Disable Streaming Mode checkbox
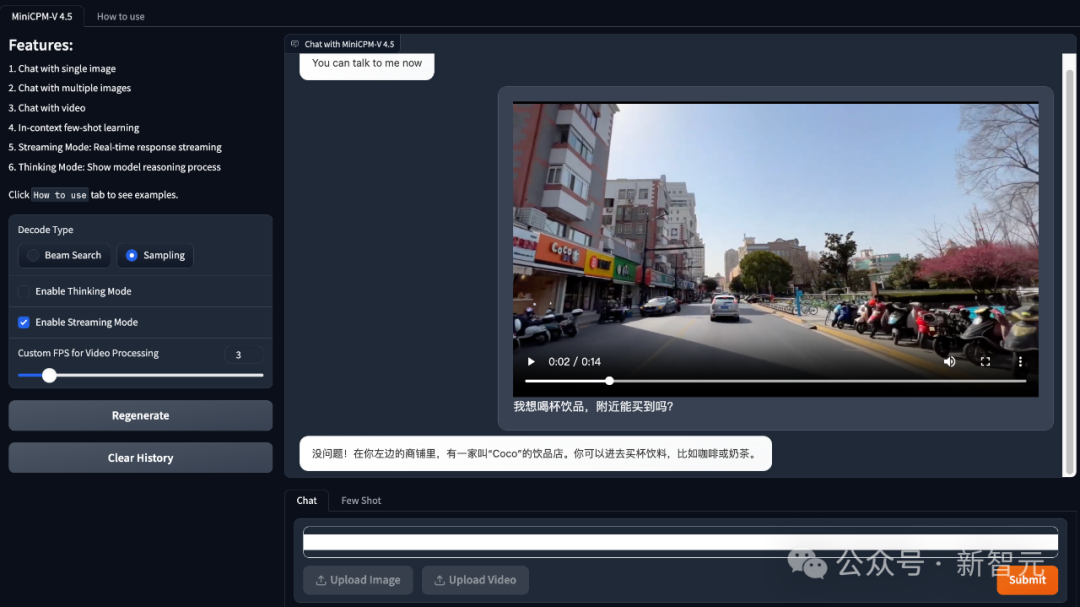Image resolution: width=1080 pixels, height=607 pixels. (x=23, y=322)
